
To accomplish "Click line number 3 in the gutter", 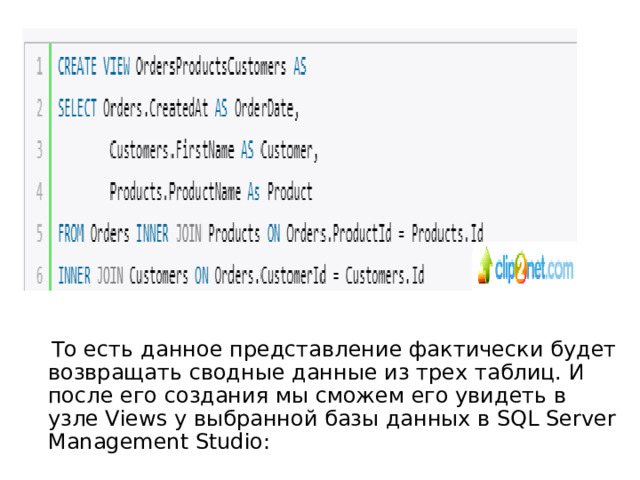I will (38, 151).
